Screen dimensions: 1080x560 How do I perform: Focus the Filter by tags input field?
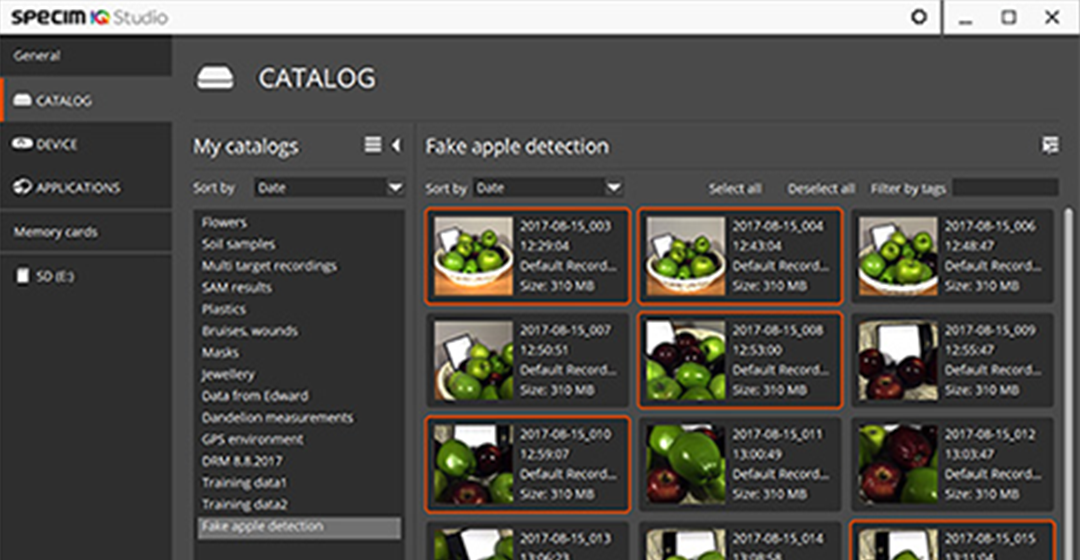(1005, 187)
